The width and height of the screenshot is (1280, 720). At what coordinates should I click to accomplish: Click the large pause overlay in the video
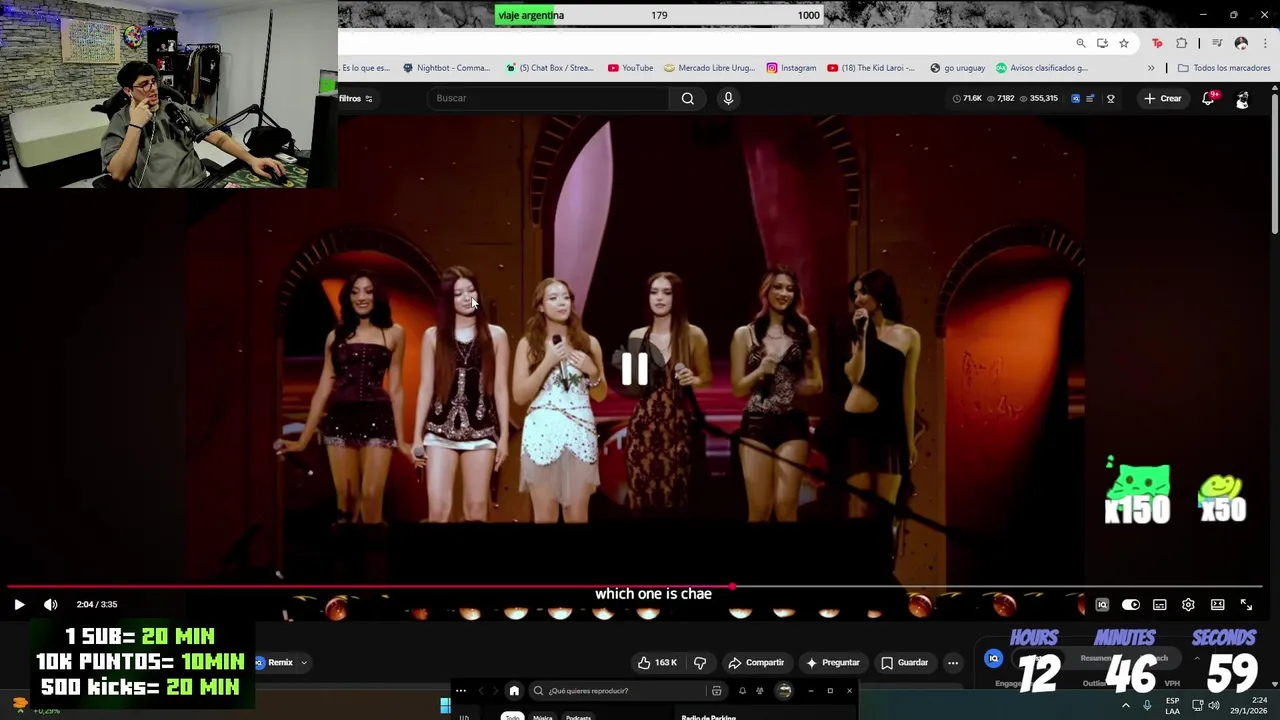point(635,370)
